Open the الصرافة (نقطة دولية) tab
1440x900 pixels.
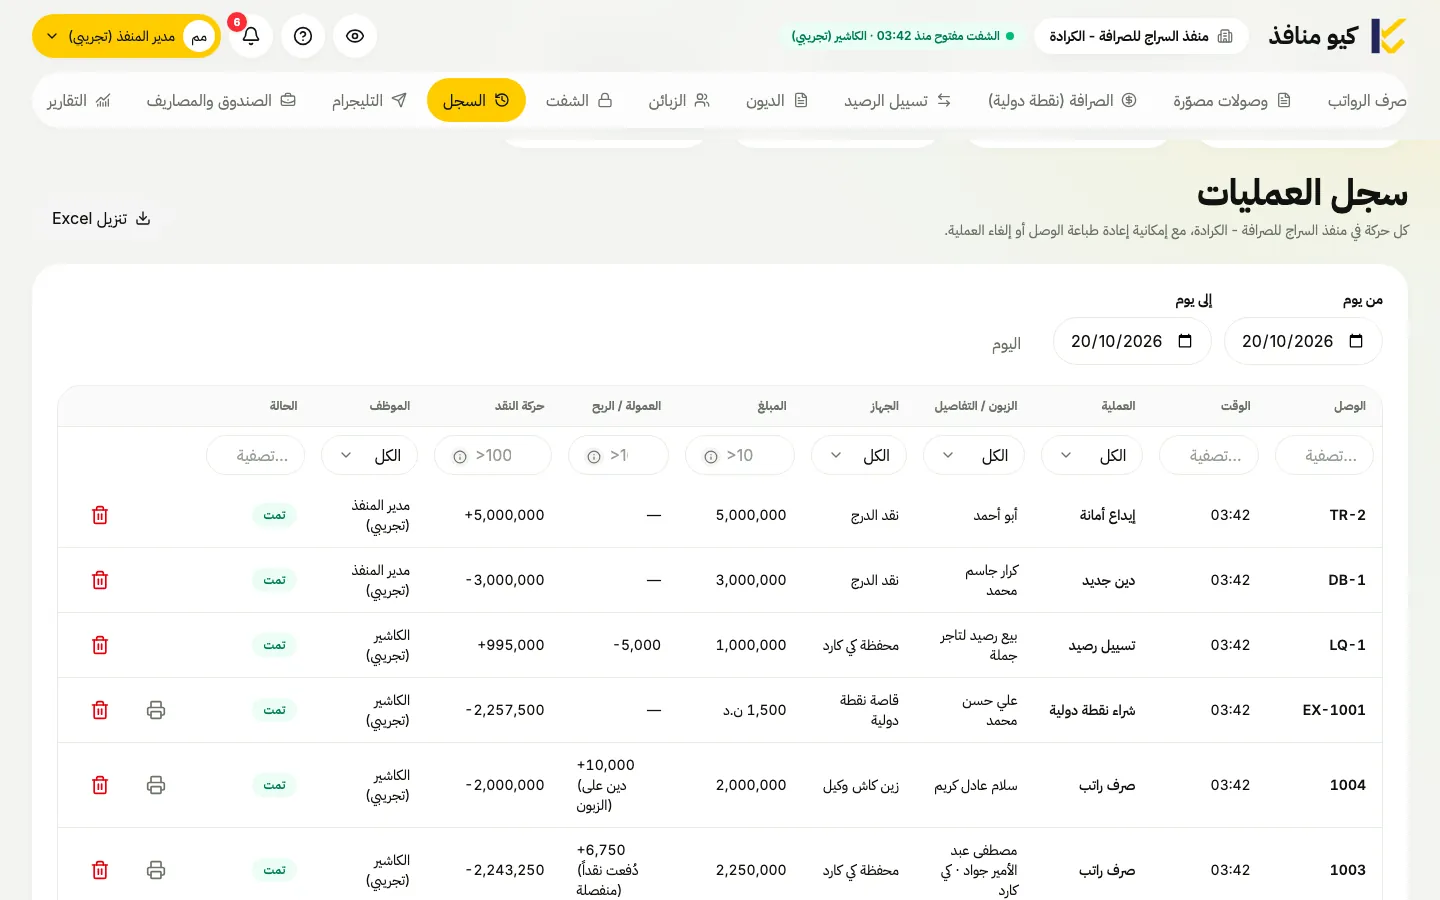point(1062,100)
